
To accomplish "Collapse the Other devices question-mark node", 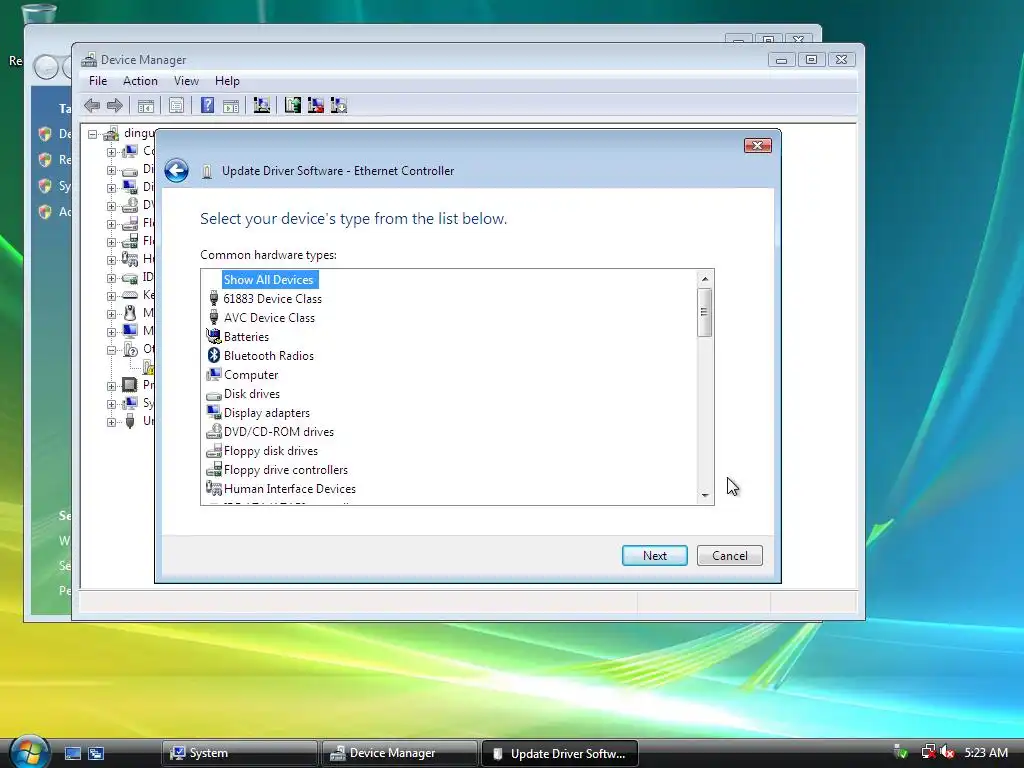I will 112,350.
